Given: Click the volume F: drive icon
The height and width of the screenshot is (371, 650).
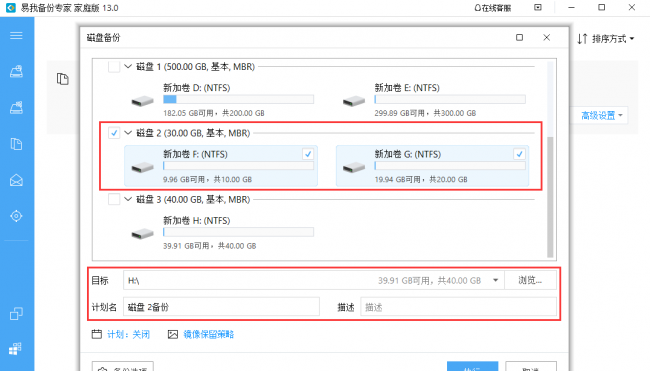Looking at the screenshot, I should (x=143, y=167).
